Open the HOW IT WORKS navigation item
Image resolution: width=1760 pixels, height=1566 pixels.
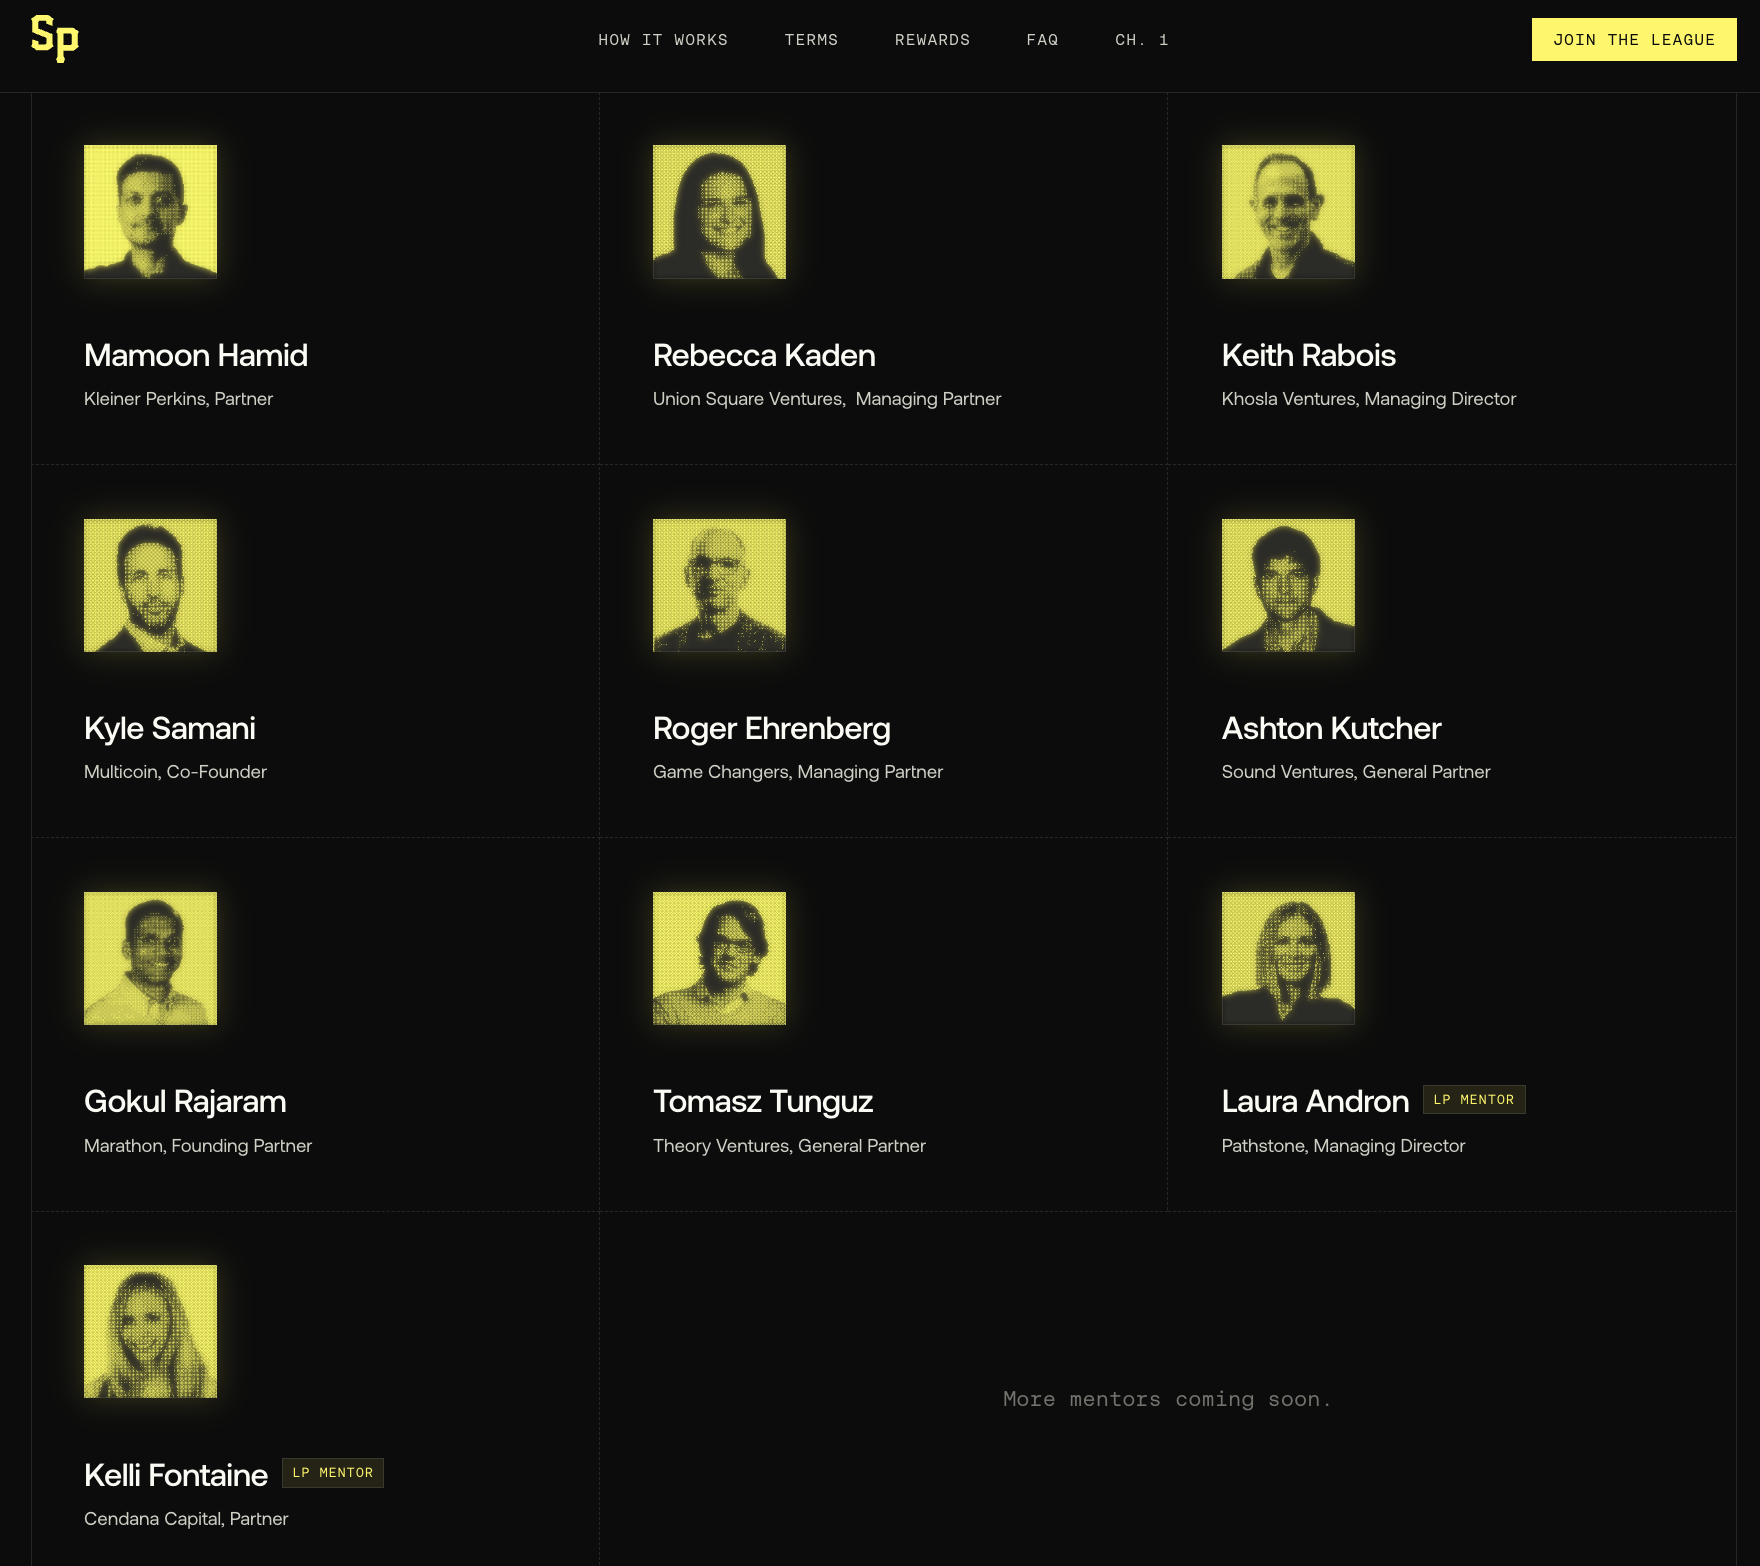pyautogui.click(x=663, y=40)
